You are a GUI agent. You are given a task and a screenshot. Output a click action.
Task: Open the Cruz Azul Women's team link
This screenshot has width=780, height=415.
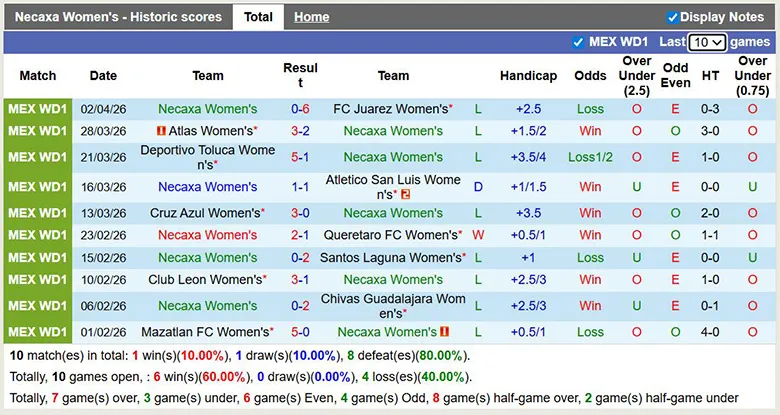[204, 213]
